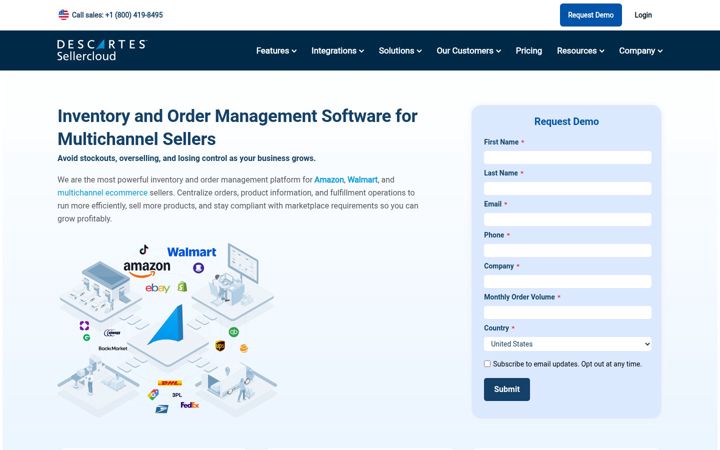Click the Walmart logo in the illustration
The width and height of the screenshot is (720, 450).
click(191, 252)
